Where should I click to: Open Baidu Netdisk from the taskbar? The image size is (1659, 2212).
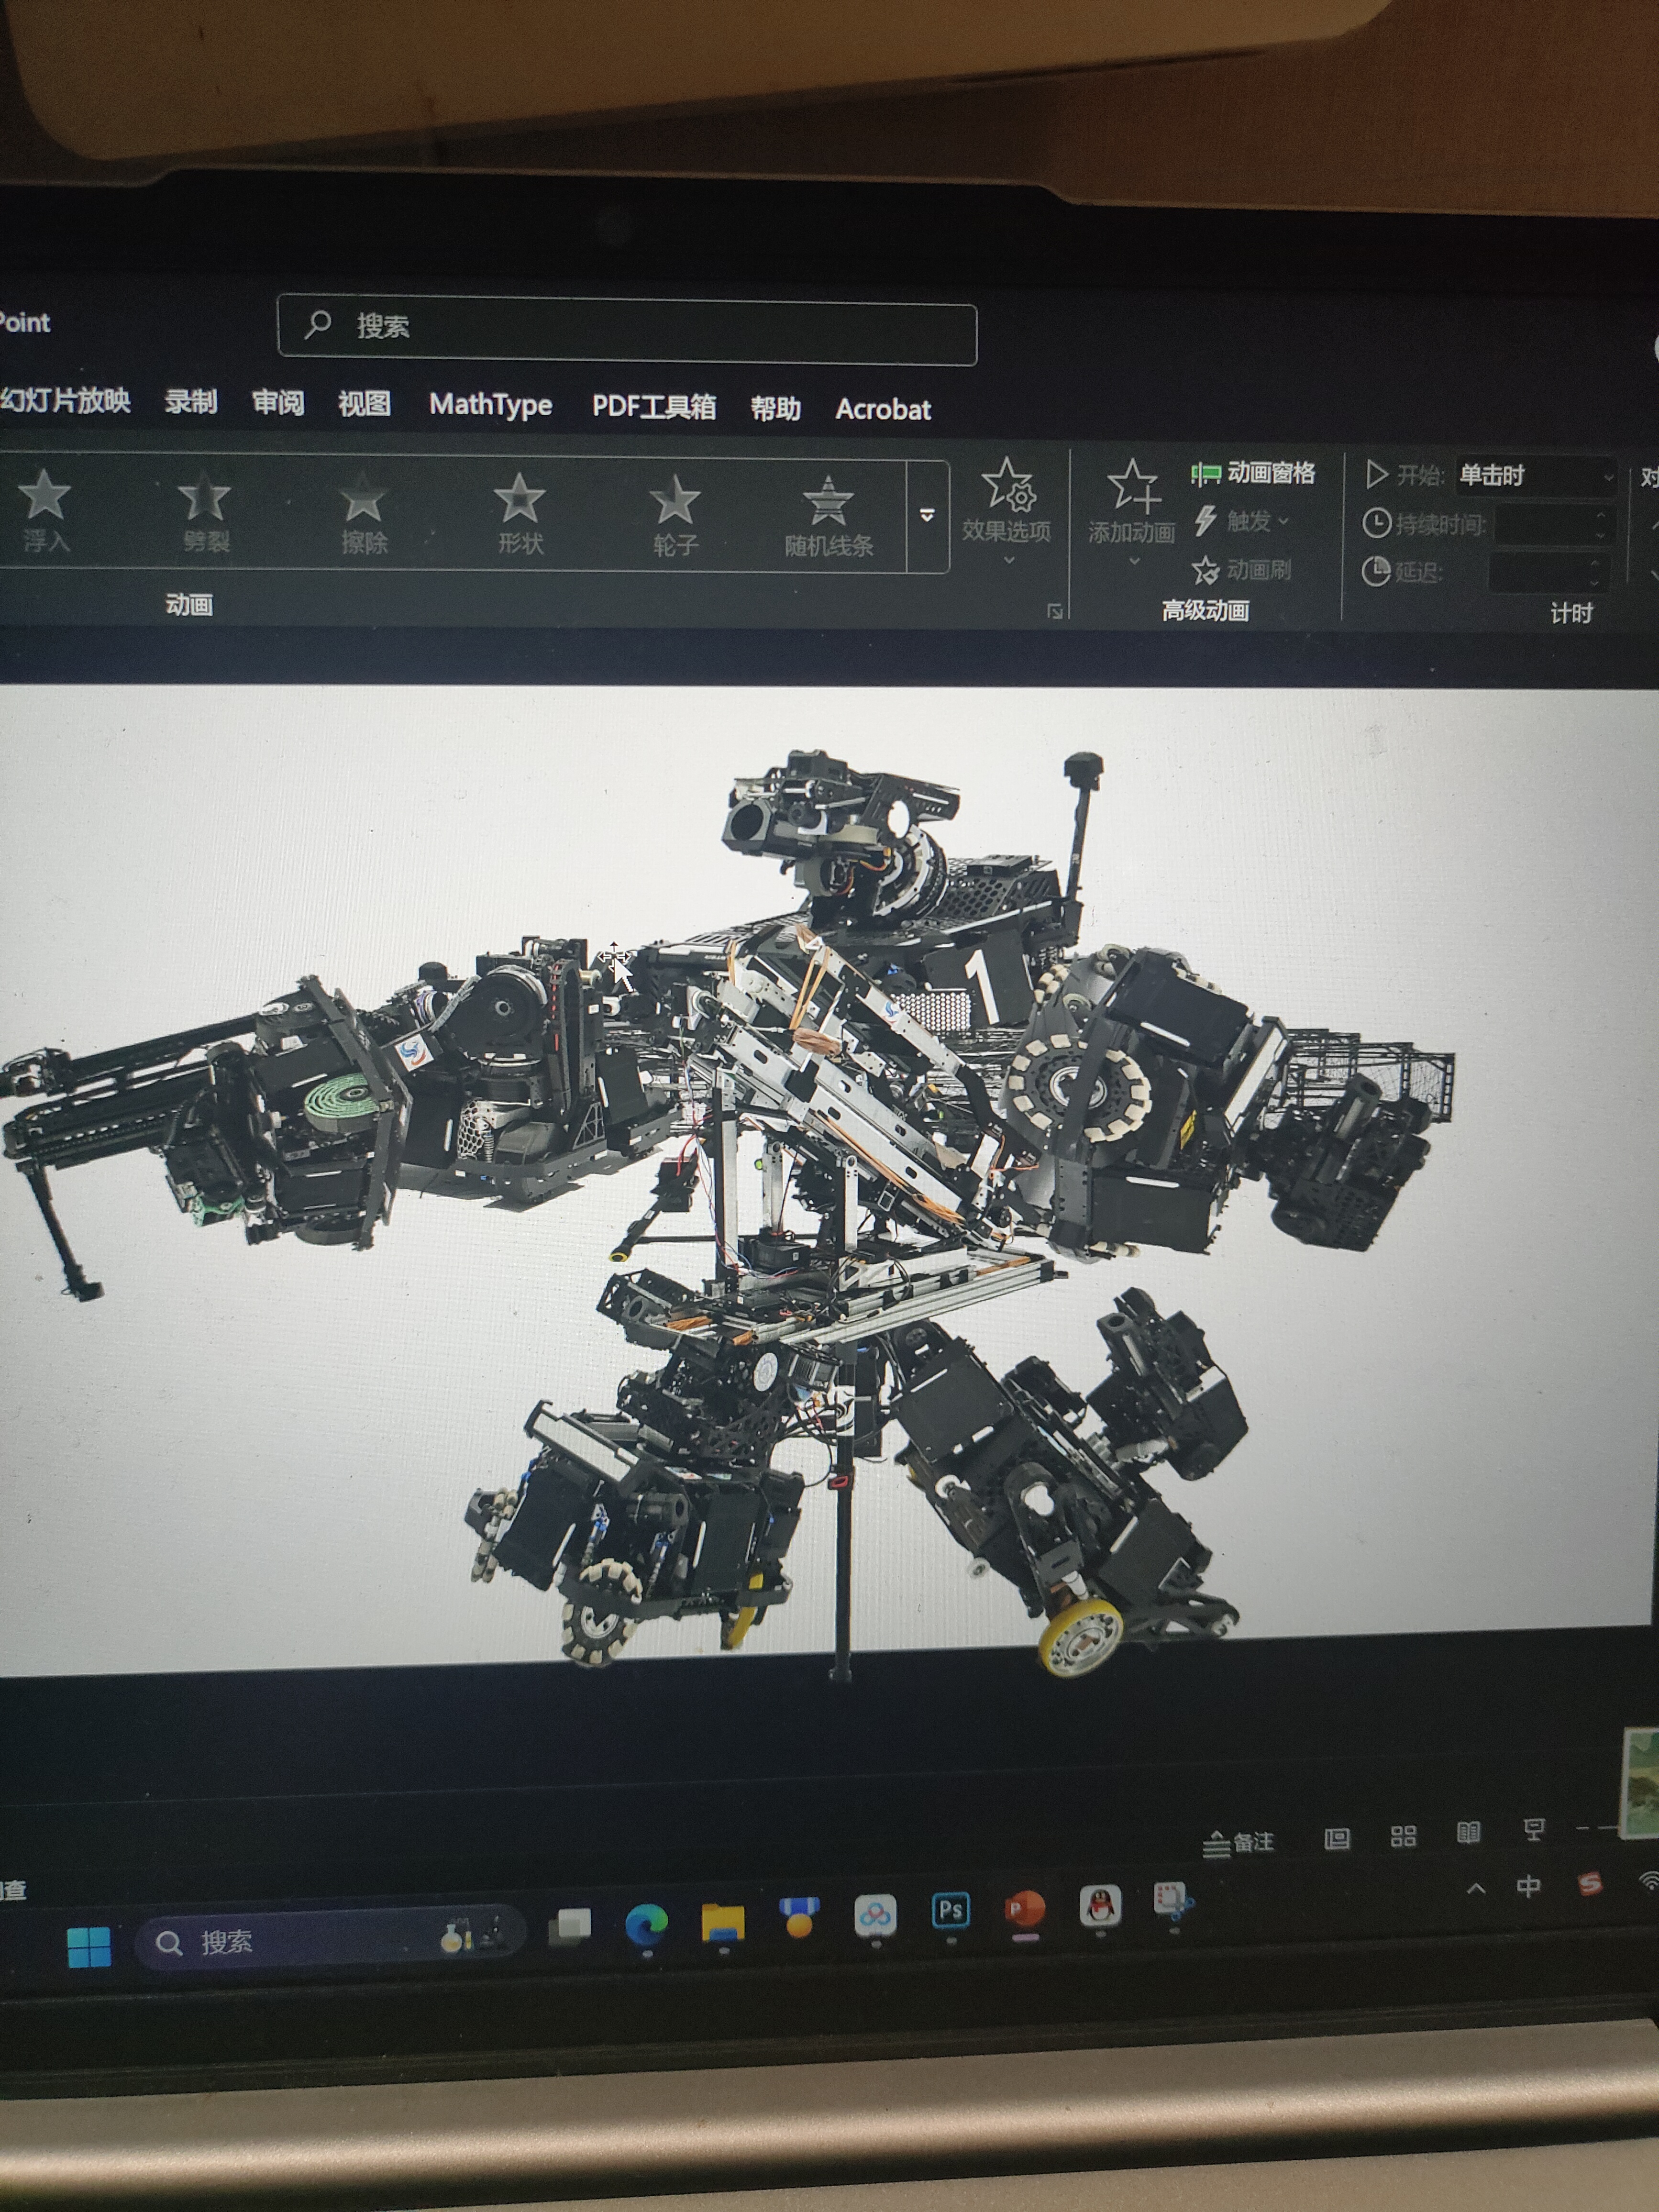pyautogui.click(x=875, y=1916)
